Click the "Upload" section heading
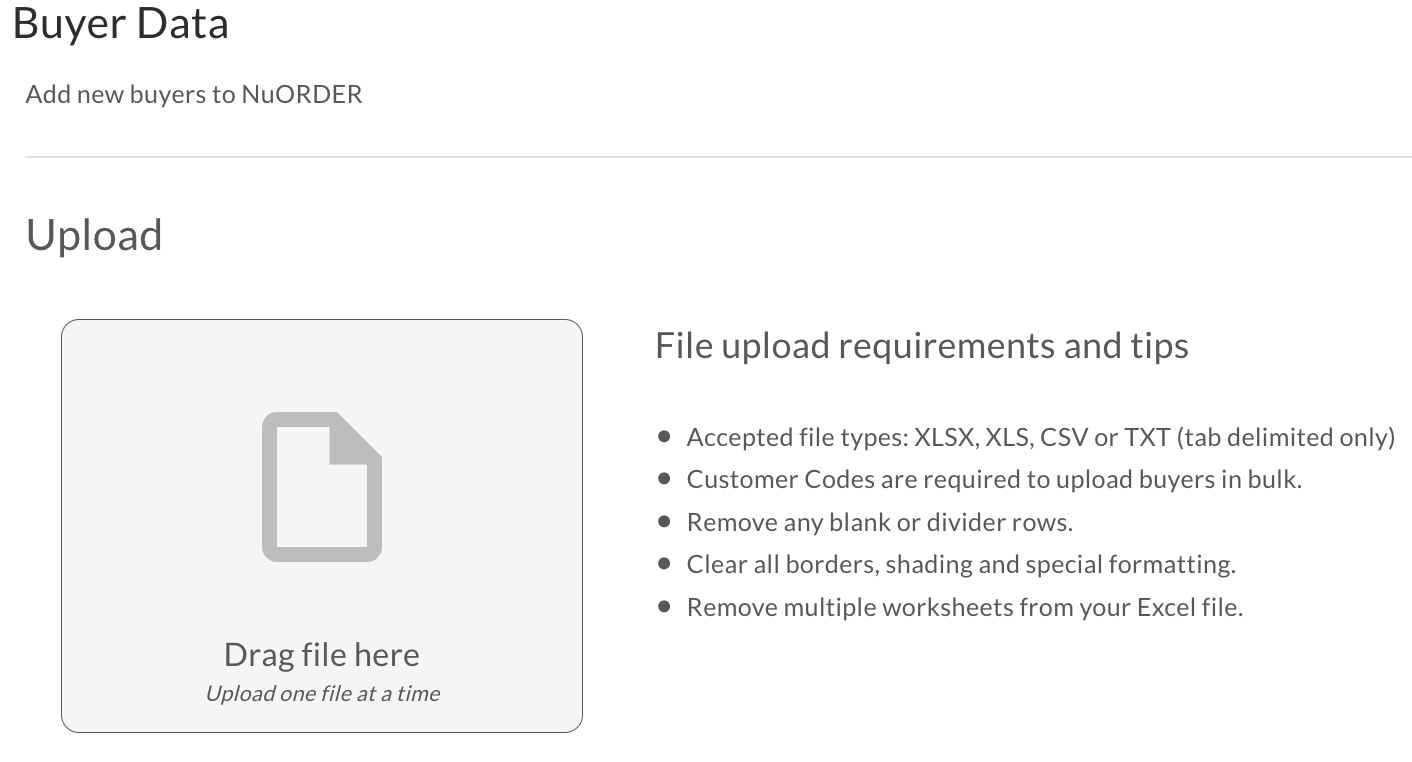This screenshot has width=1412, height=762. click(x=94, y=236)
